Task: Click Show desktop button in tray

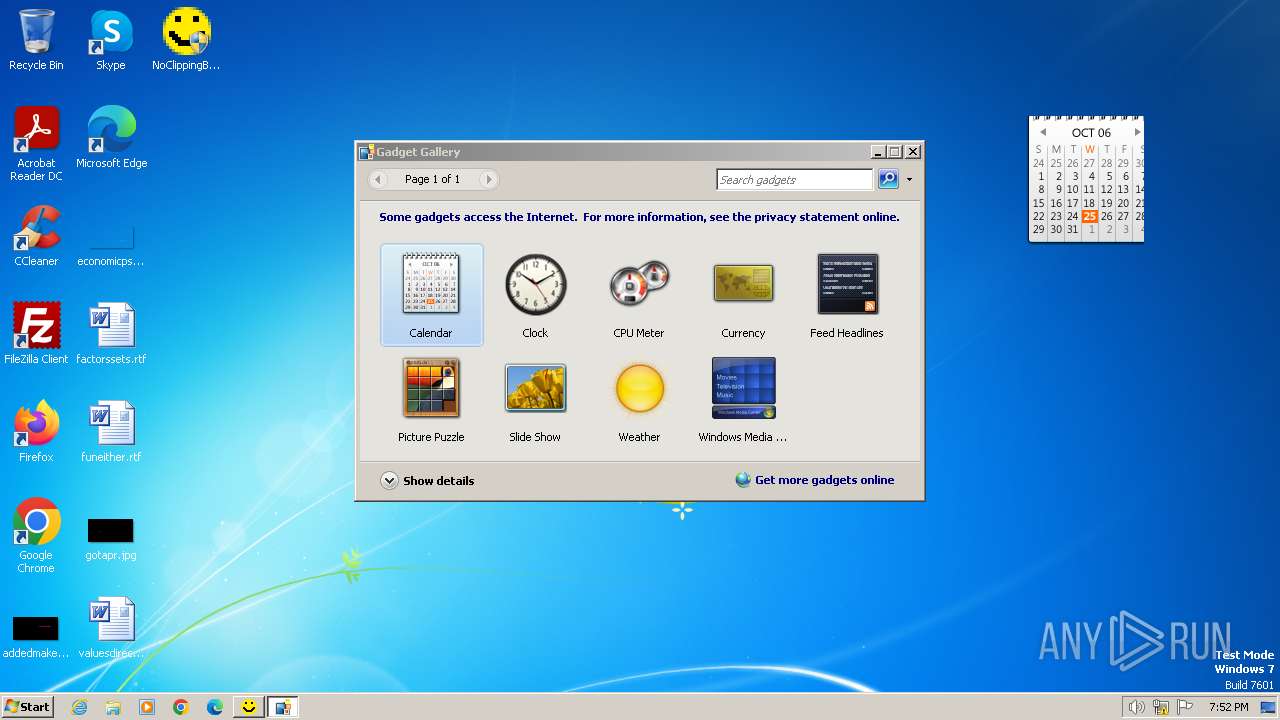Action: [x=1268, y=707]
